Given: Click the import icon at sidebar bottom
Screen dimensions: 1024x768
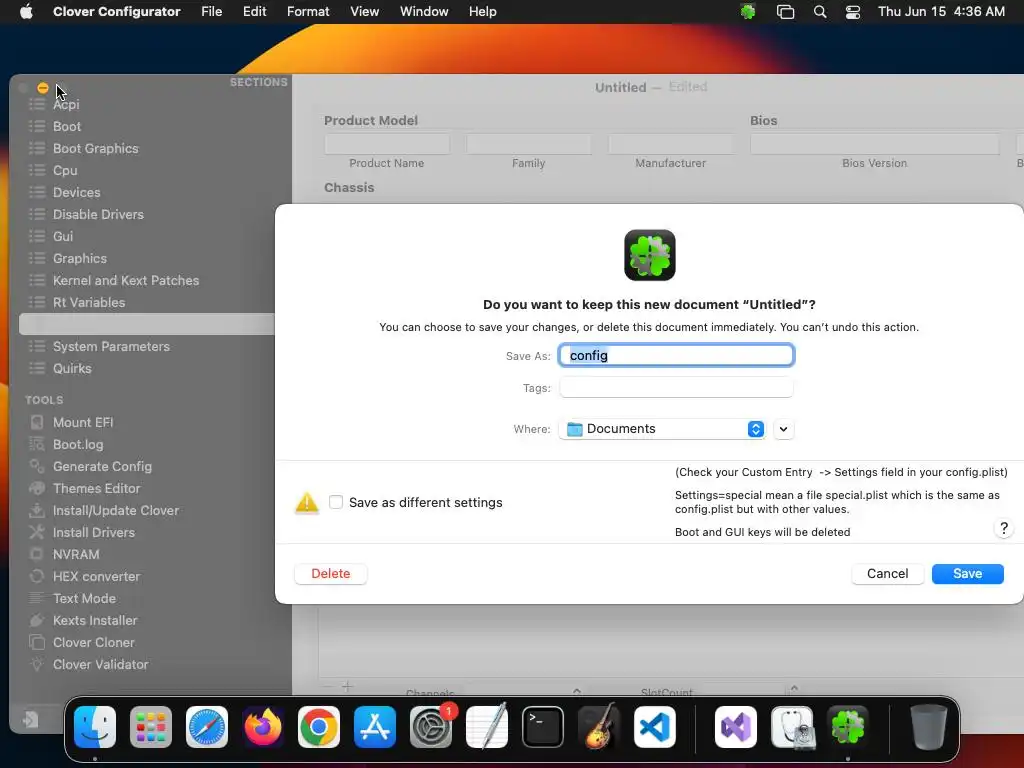Looking at the screenshot, I should 30,720.
